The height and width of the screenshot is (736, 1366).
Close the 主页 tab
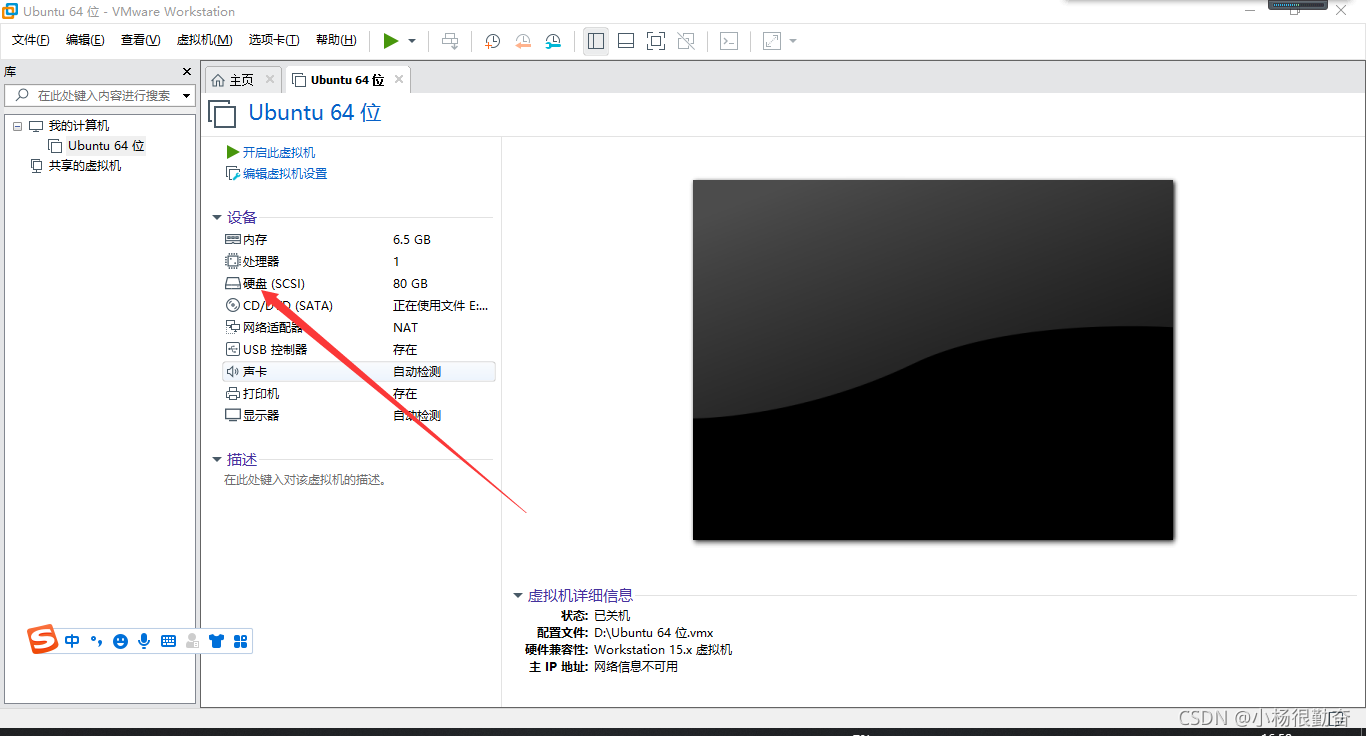click(270, 79)
